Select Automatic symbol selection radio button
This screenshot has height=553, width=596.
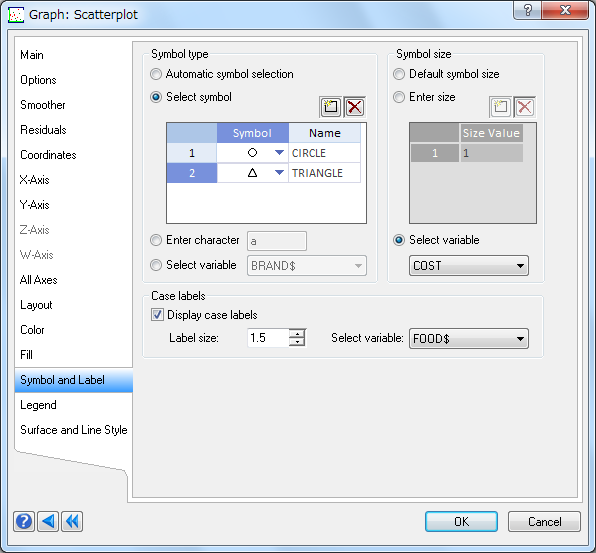point(156,74)
